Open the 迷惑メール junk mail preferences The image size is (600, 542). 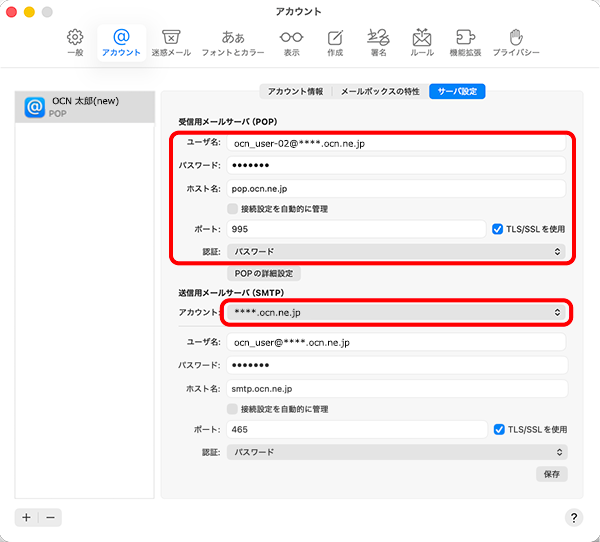coord(171,42)
